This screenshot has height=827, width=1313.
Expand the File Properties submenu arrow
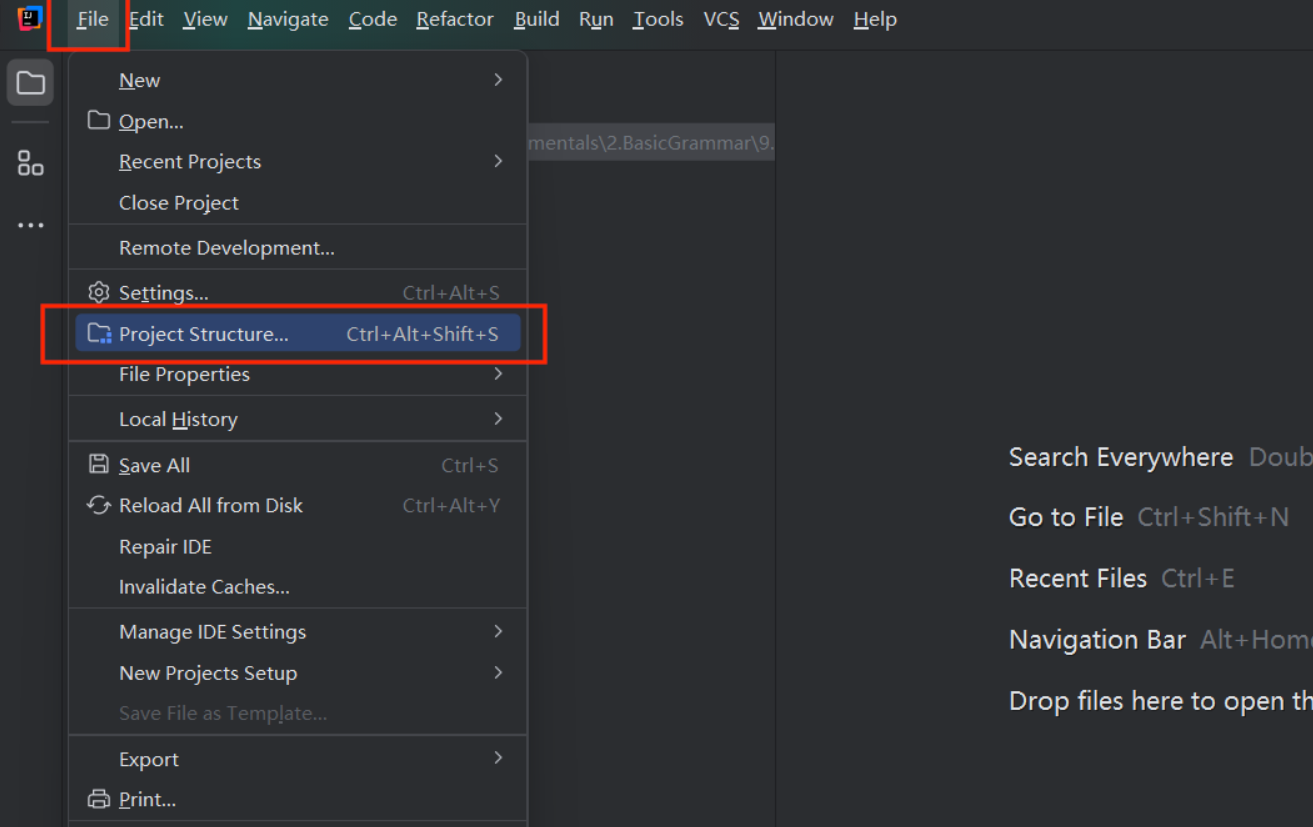point(498,374)
